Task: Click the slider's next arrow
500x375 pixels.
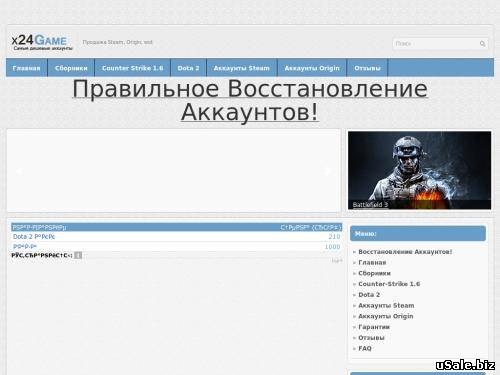Action: click(328, 171)
